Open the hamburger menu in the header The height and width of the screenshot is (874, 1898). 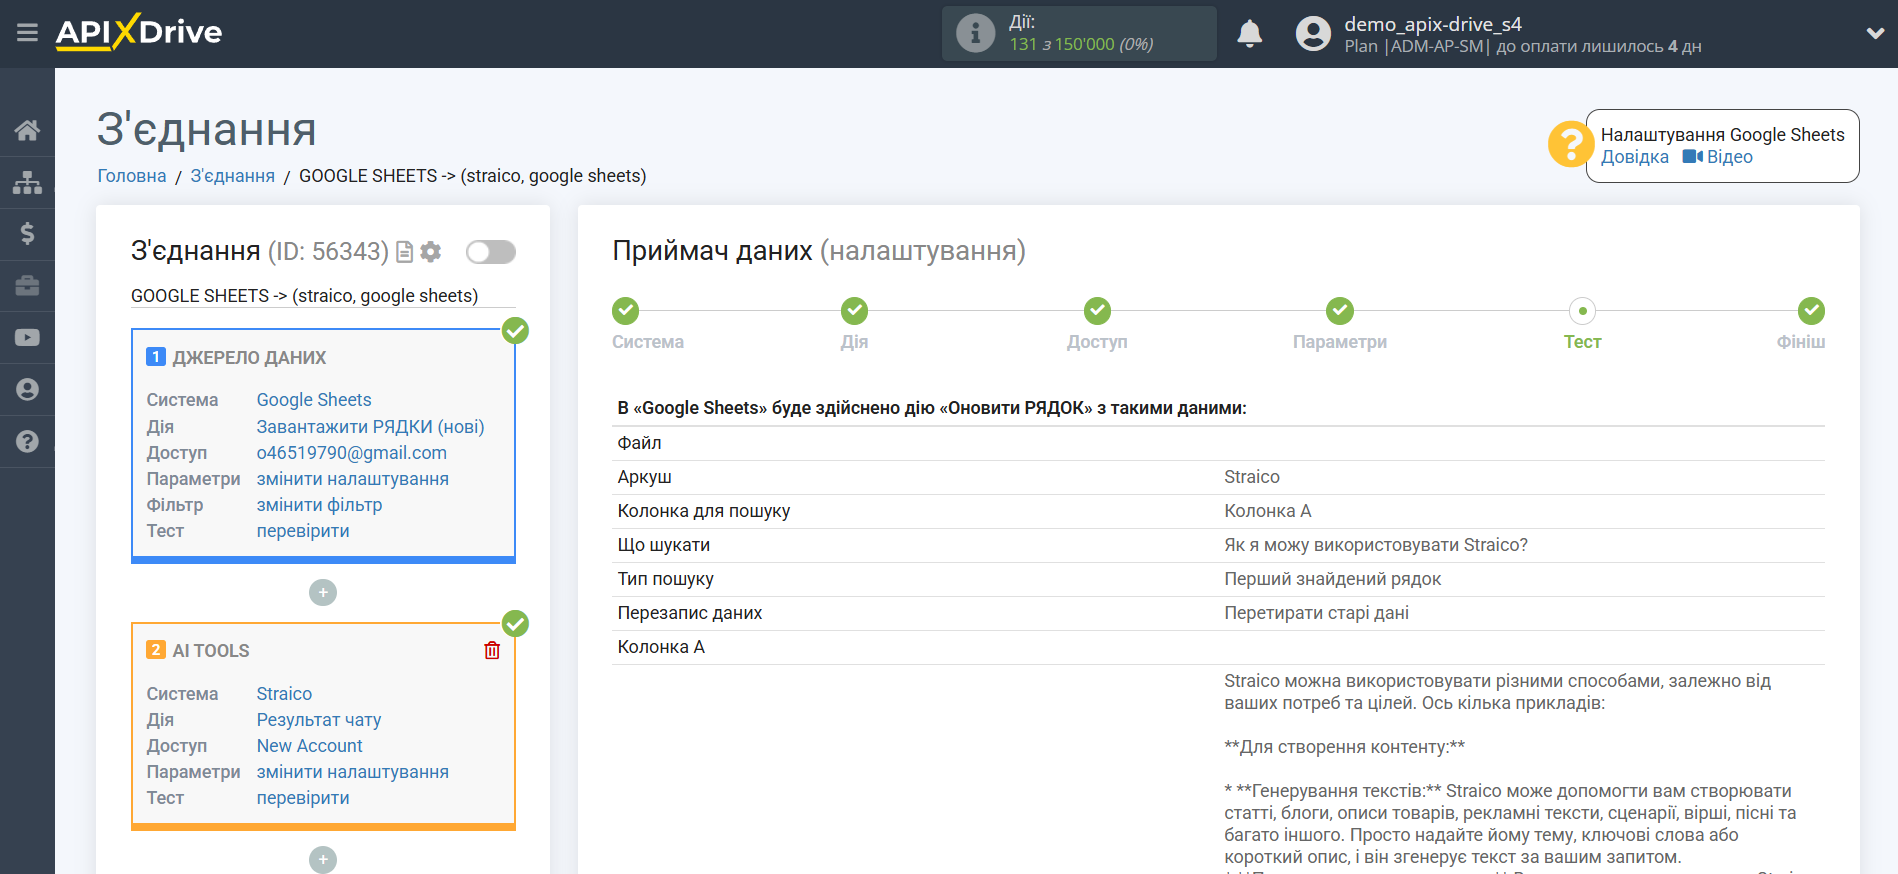click(x=27, y=33)
